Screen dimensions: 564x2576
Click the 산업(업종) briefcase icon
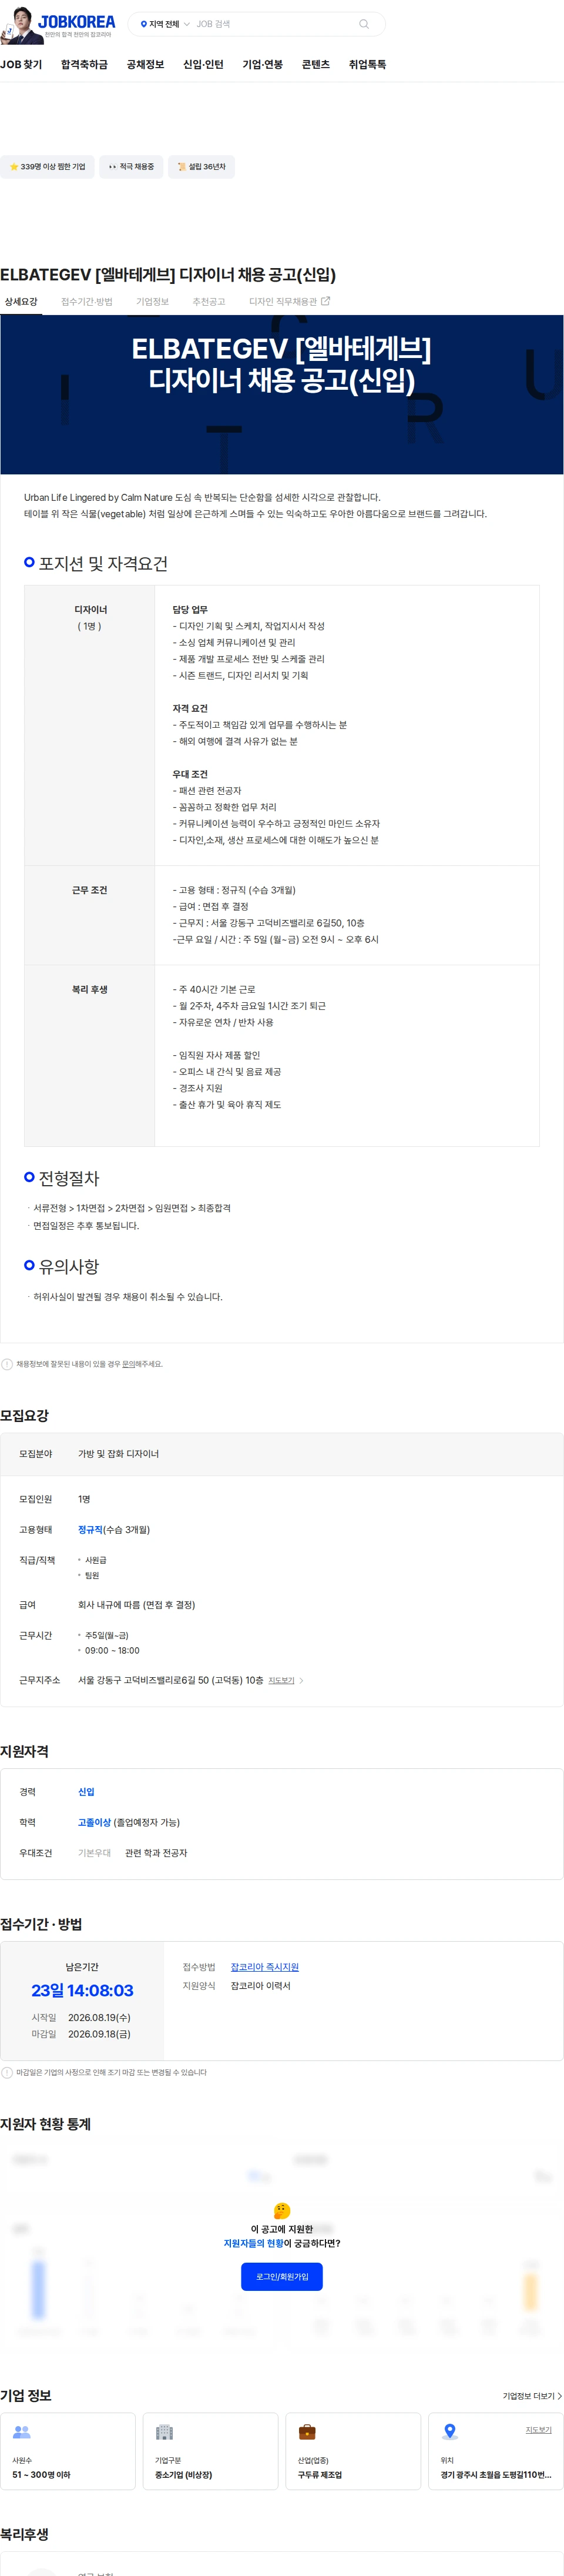click(307, 2431)
